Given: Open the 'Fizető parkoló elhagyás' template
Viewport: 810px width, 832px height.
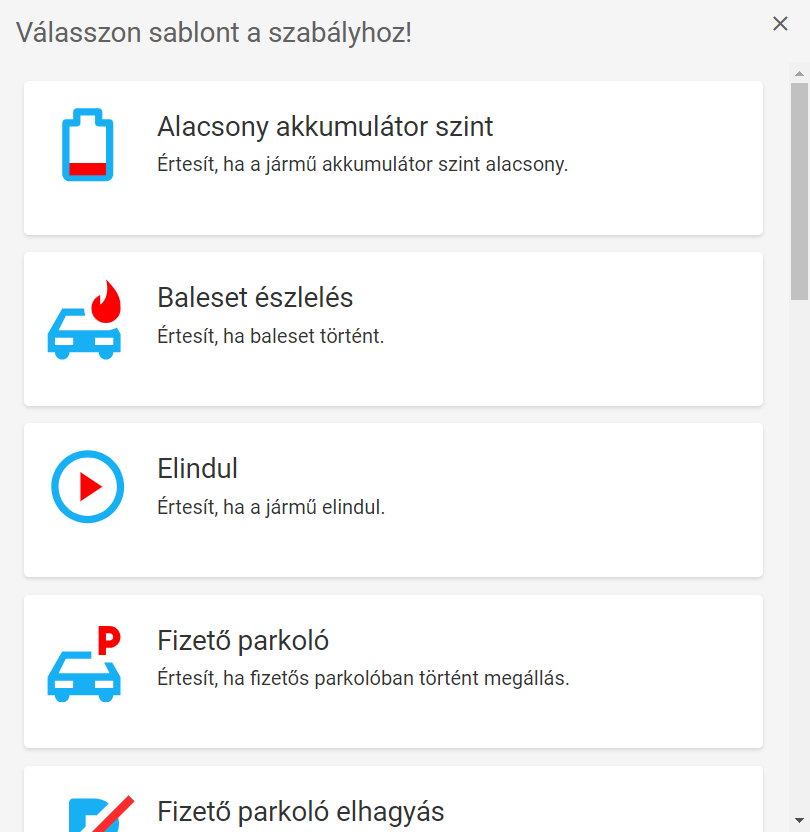Looking at the screenshot, I should tap(301, 811).
